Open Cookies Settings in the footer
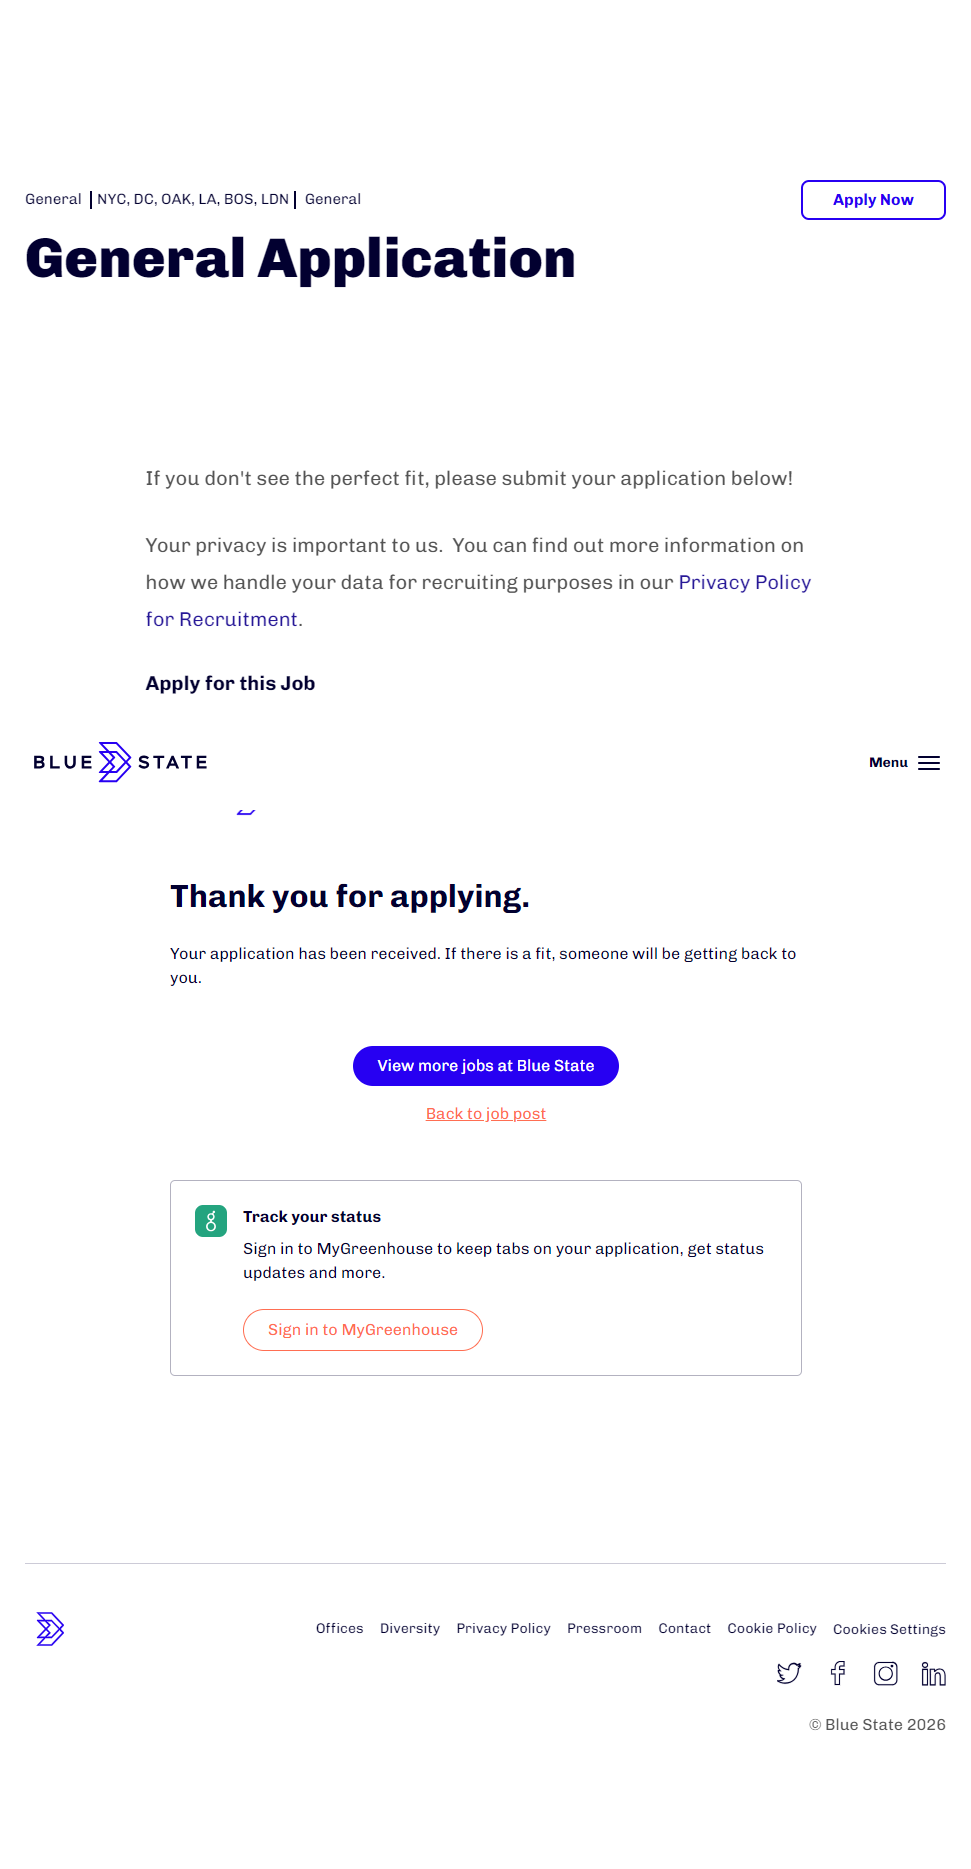Image resolution: width=971 pixels, height=1869 pixels. [x=889, y=1630]
